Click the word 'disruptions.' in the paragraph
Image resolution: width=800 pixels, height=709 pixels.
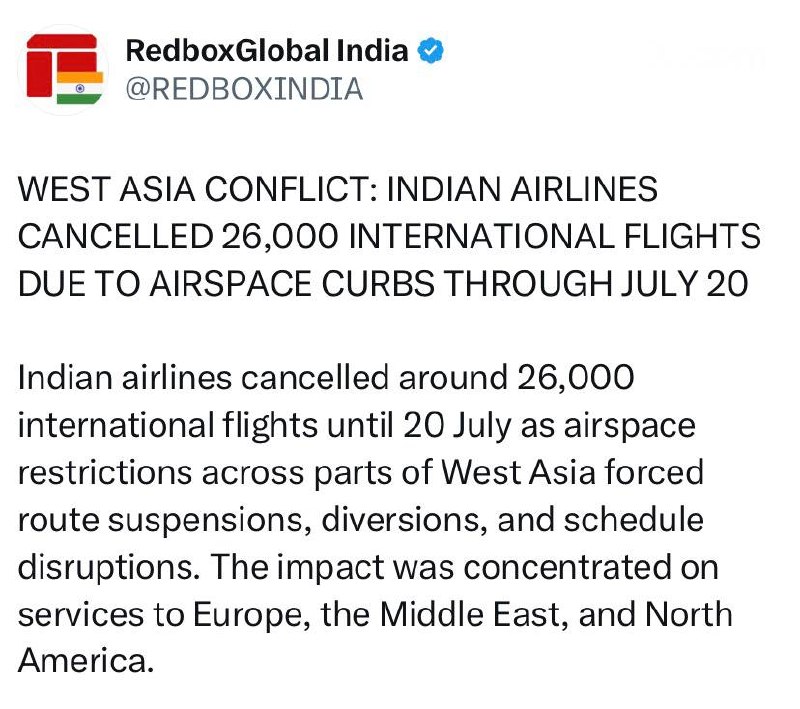[109, 568]
